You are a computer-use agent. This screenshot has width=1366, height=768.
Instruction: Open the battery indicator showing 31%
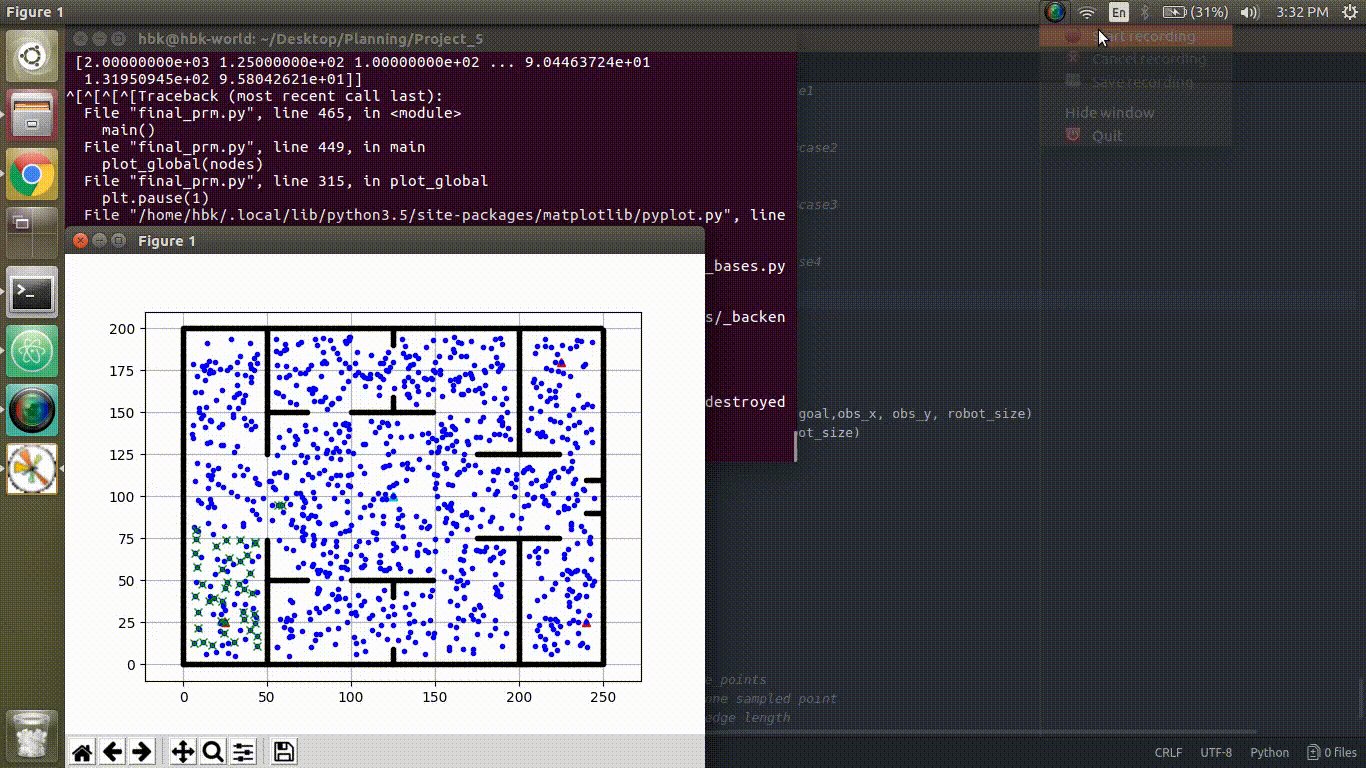(x=1196, y=12)
